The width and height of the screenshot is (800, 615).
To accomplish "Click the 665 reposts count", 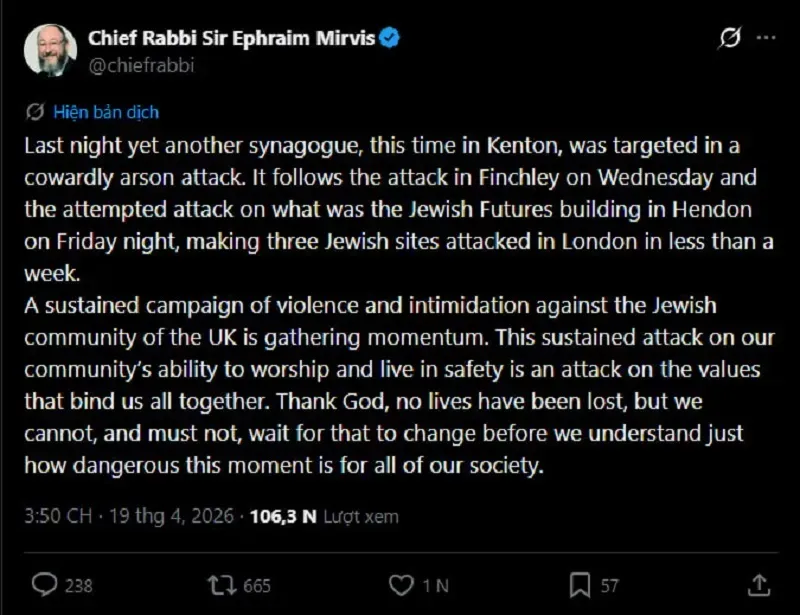I will tap(257, 585).
